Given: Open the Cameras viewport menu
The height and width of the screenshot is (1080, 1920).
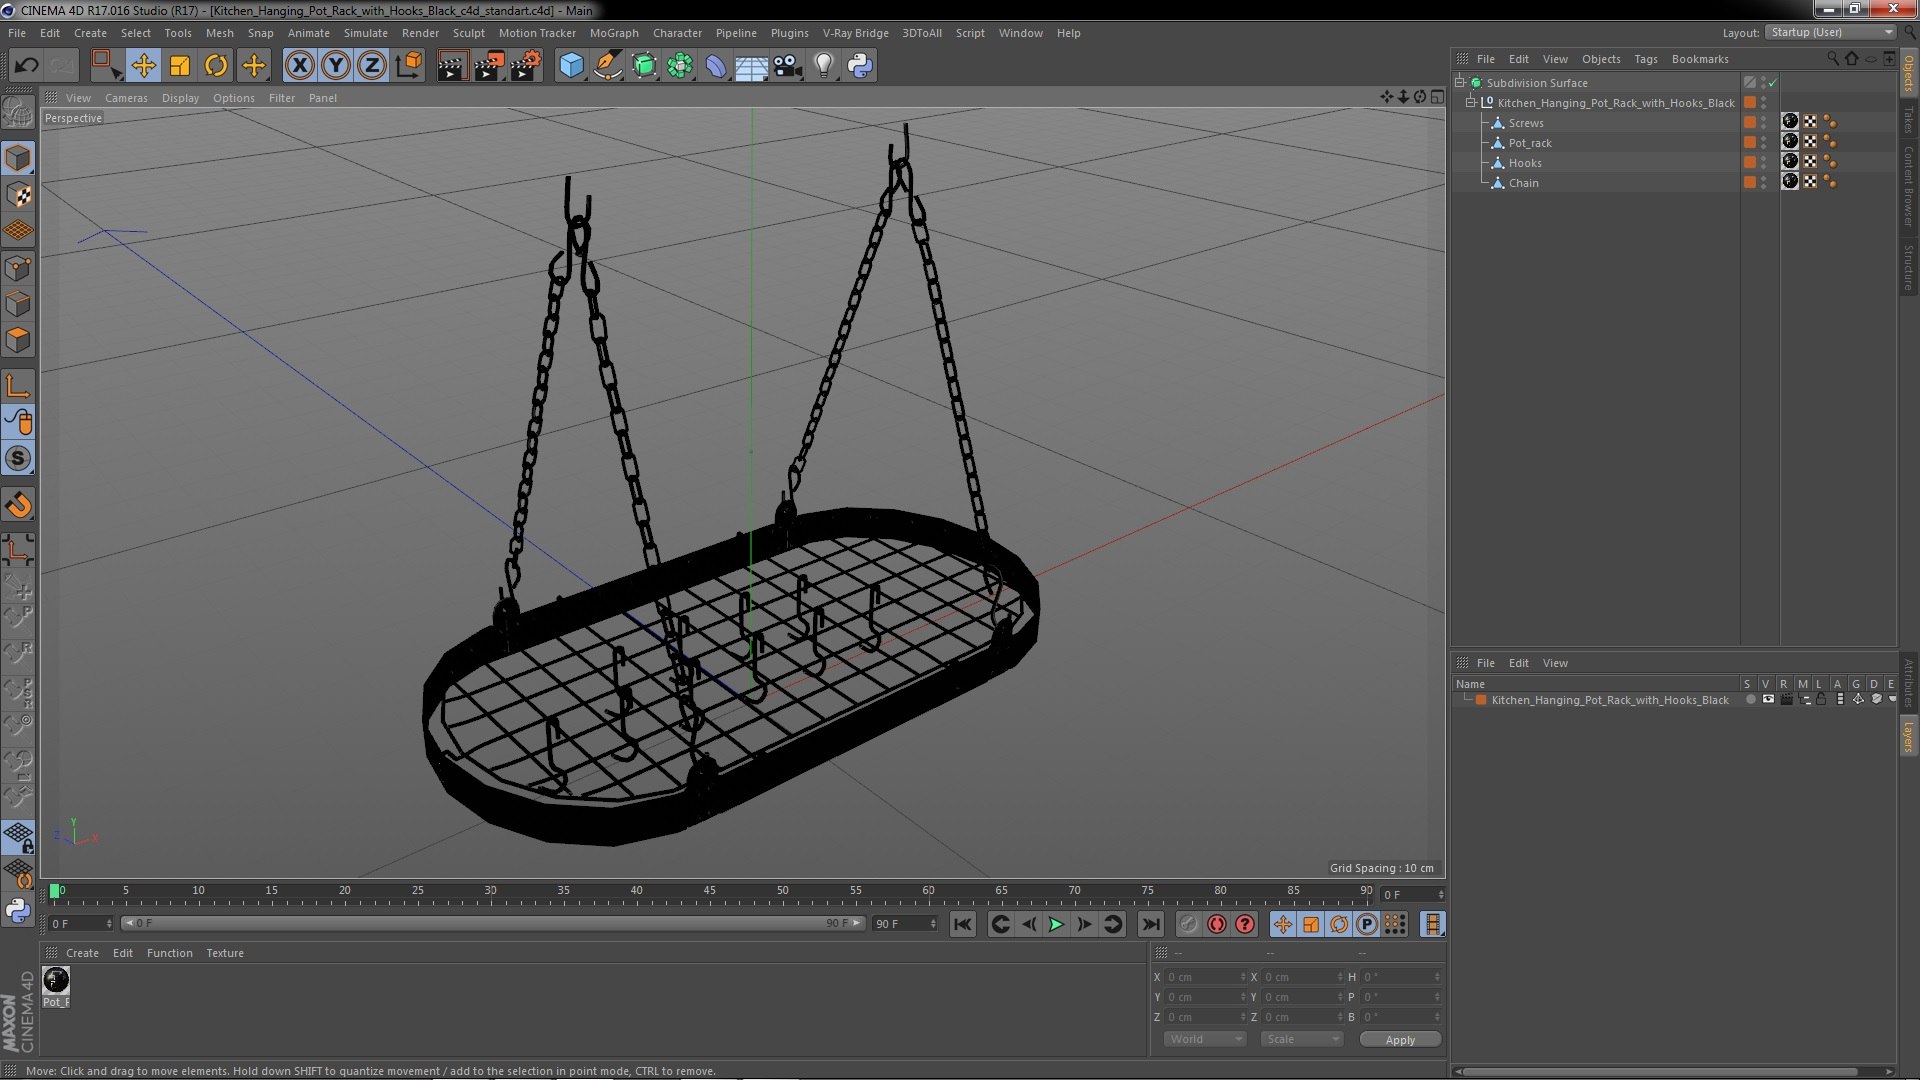Looking at the screenshot, I should (x=126, y=98).
